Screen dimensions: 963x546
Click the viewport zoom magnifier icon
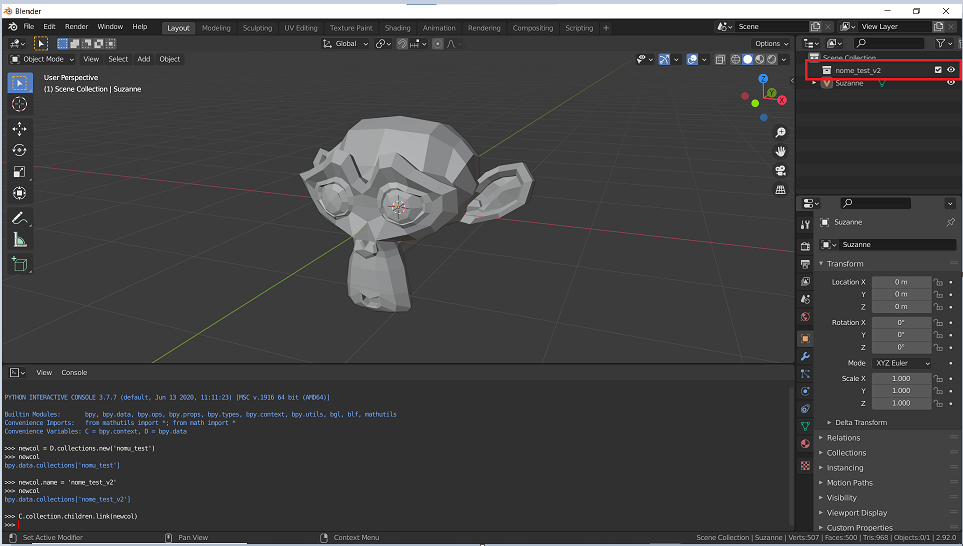pos(781,133)
